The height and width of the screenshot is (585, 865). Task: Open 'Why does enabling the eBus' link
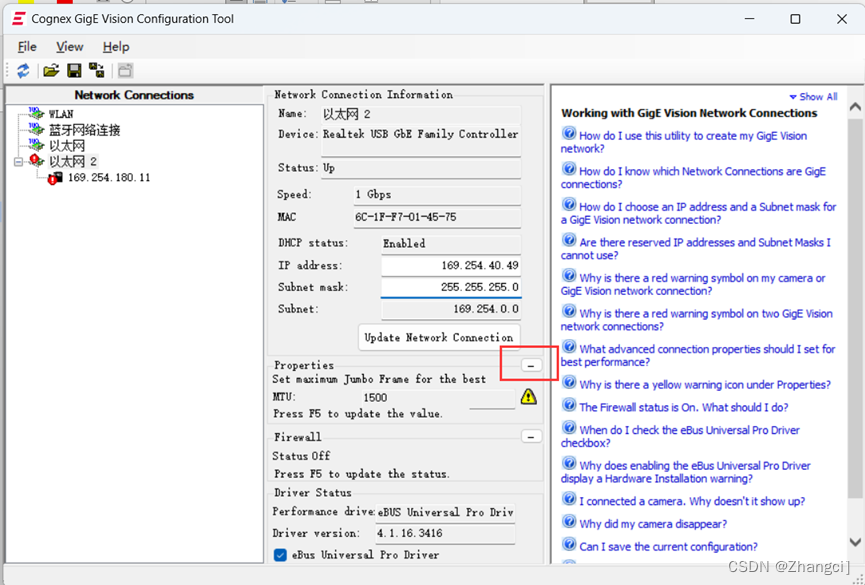[x=686, y=472]
